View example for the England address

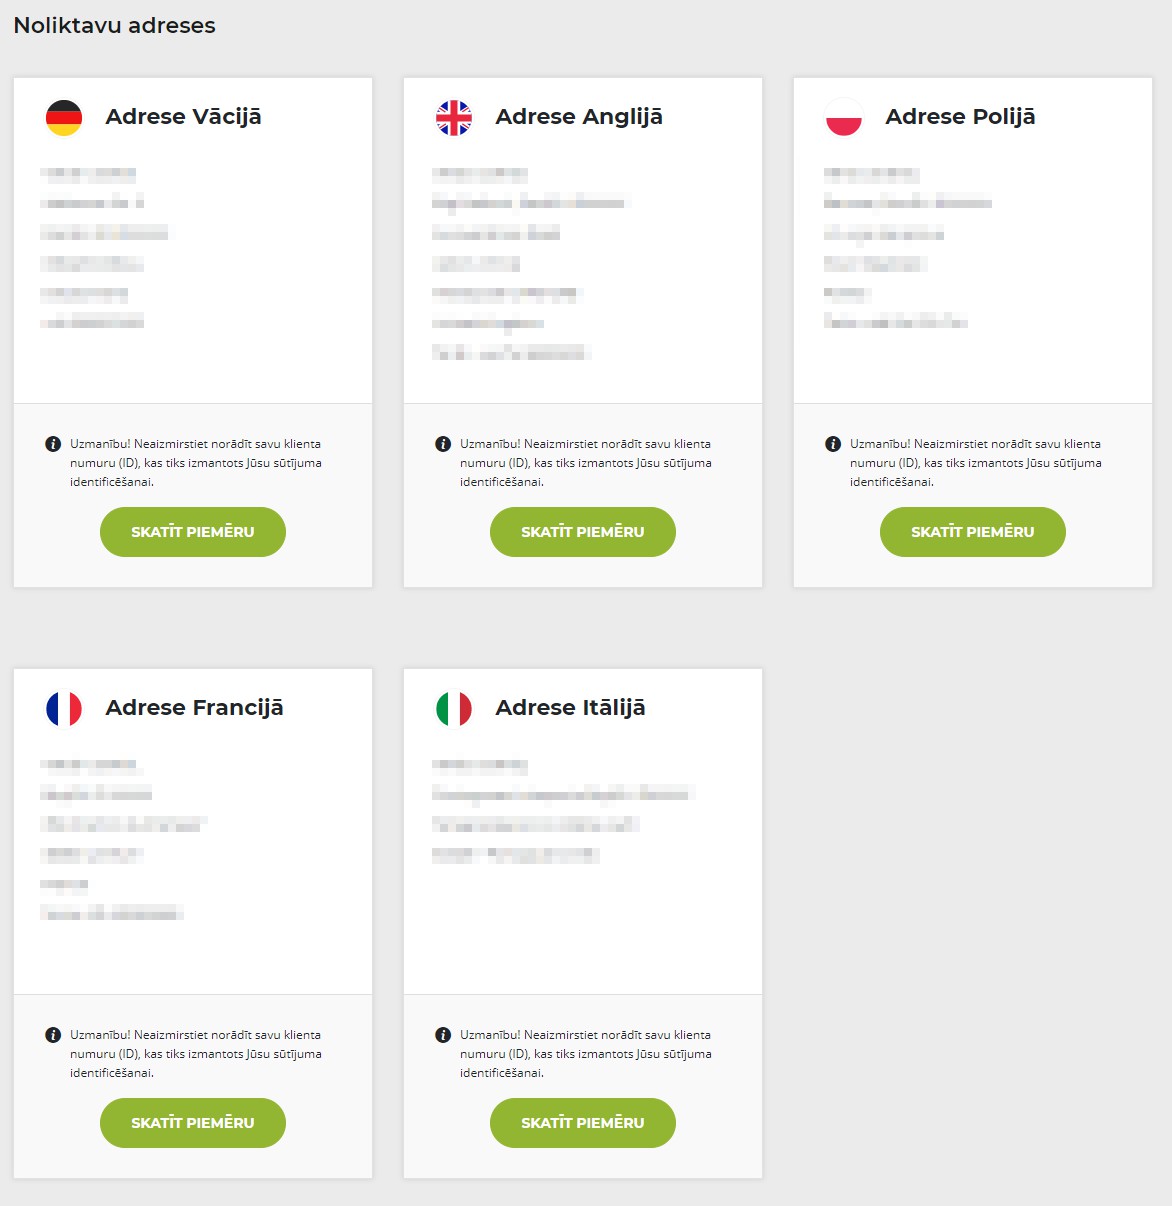(583, 532)
